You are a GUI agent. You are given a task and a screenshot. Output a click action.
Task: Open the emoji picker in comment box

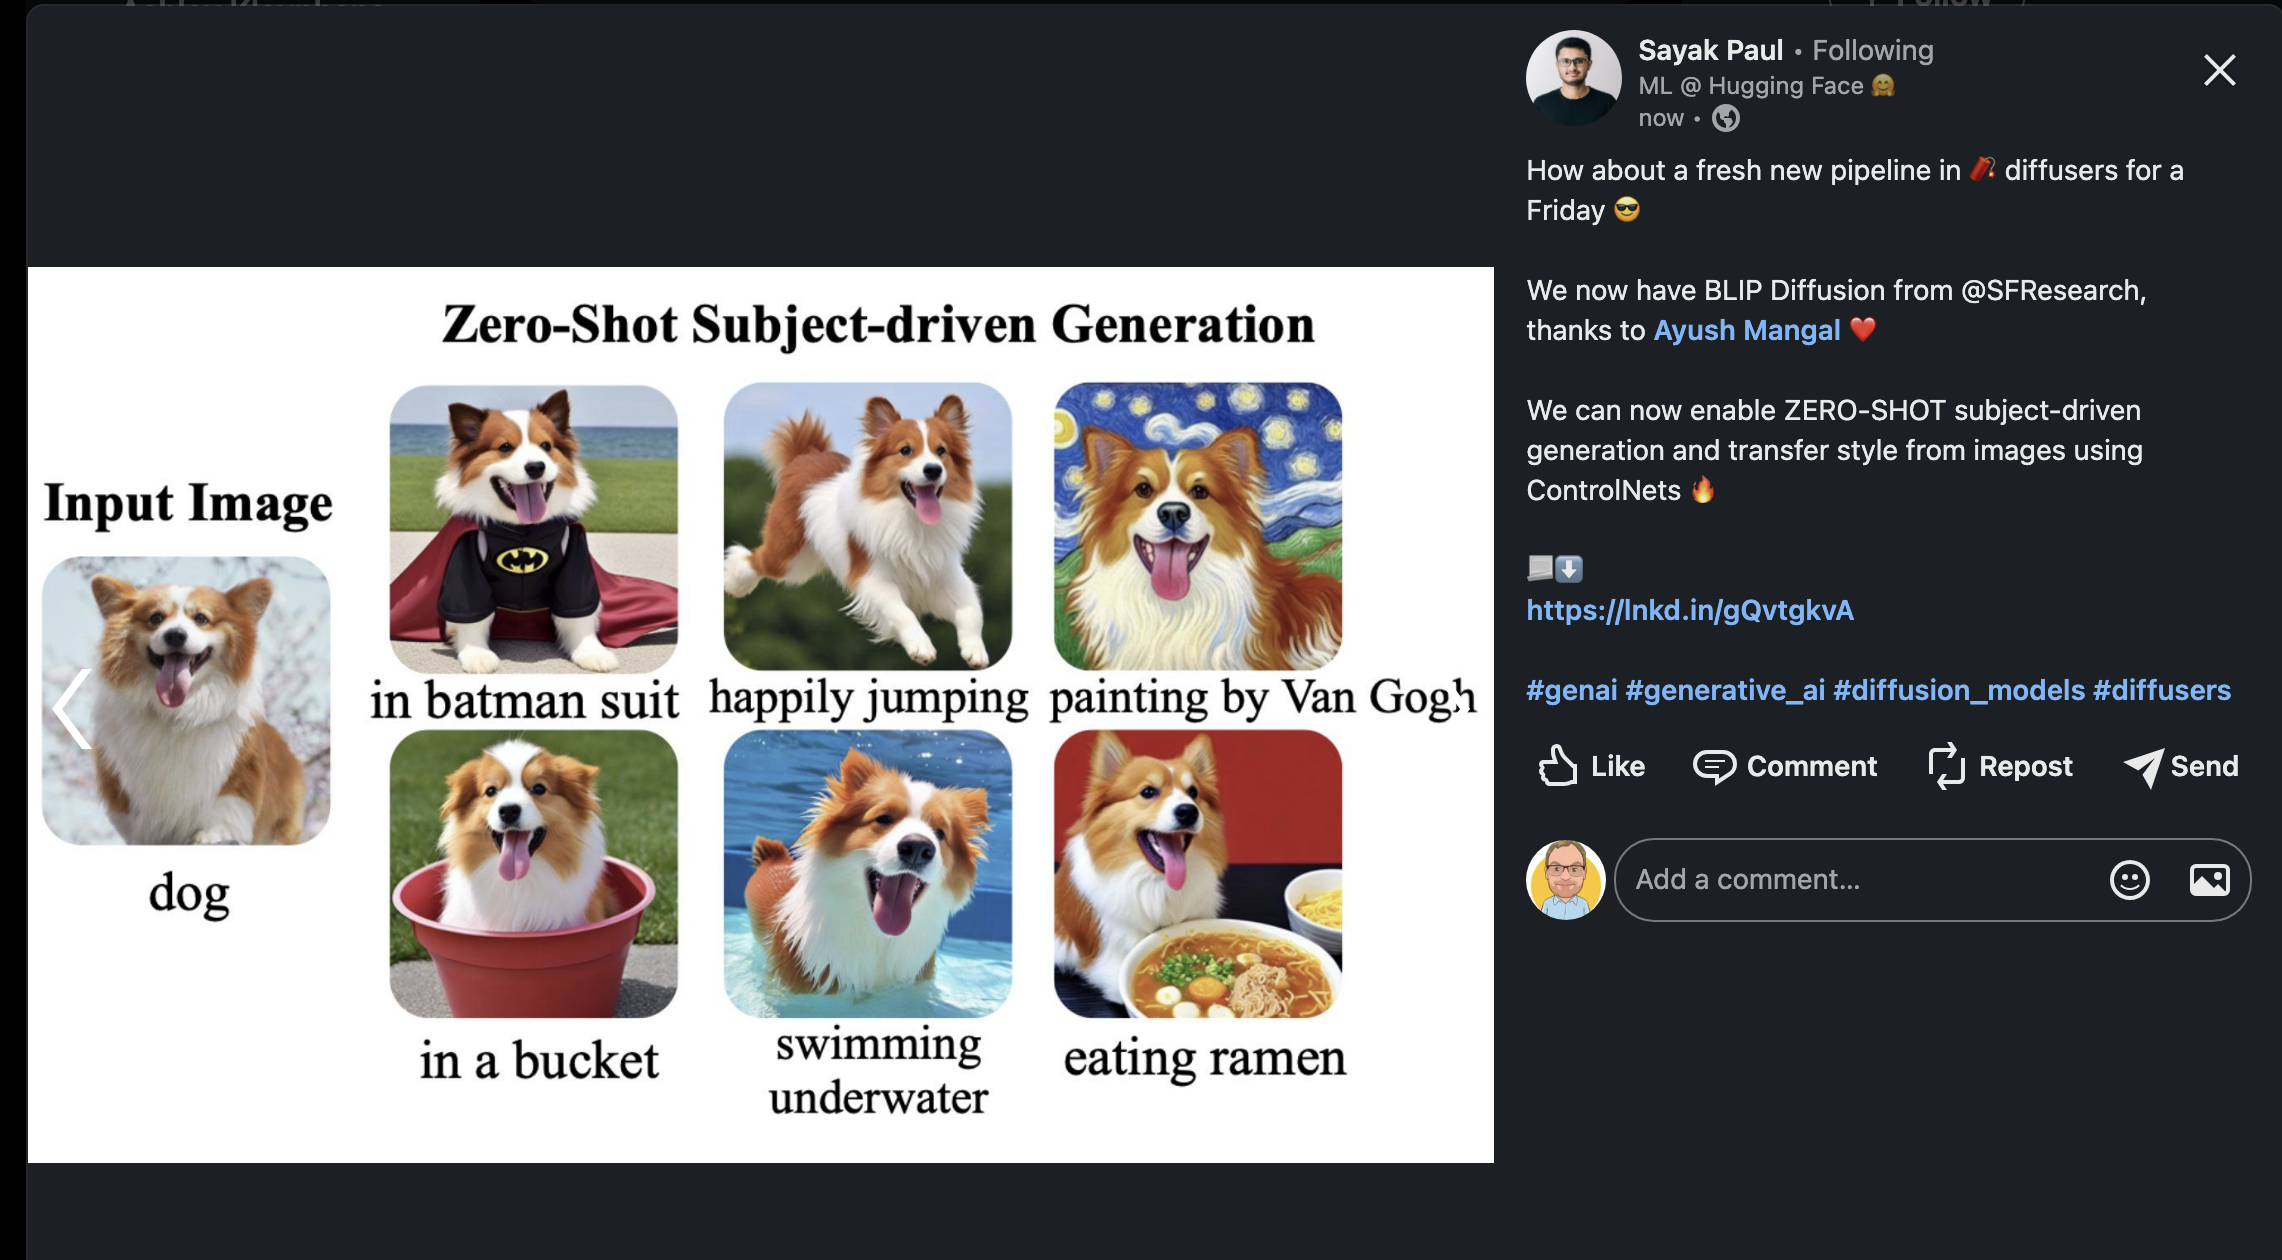point(2129,880)
